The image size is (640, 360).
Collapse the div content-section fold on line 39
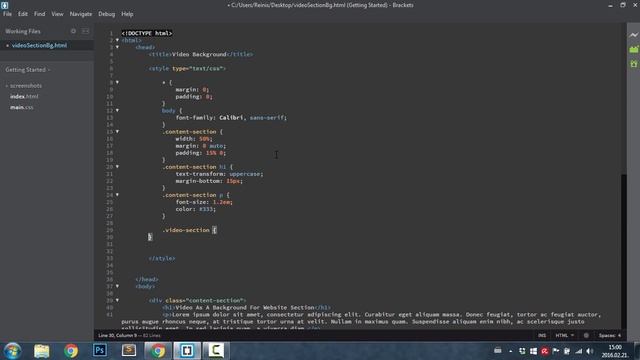click(118, 300)
